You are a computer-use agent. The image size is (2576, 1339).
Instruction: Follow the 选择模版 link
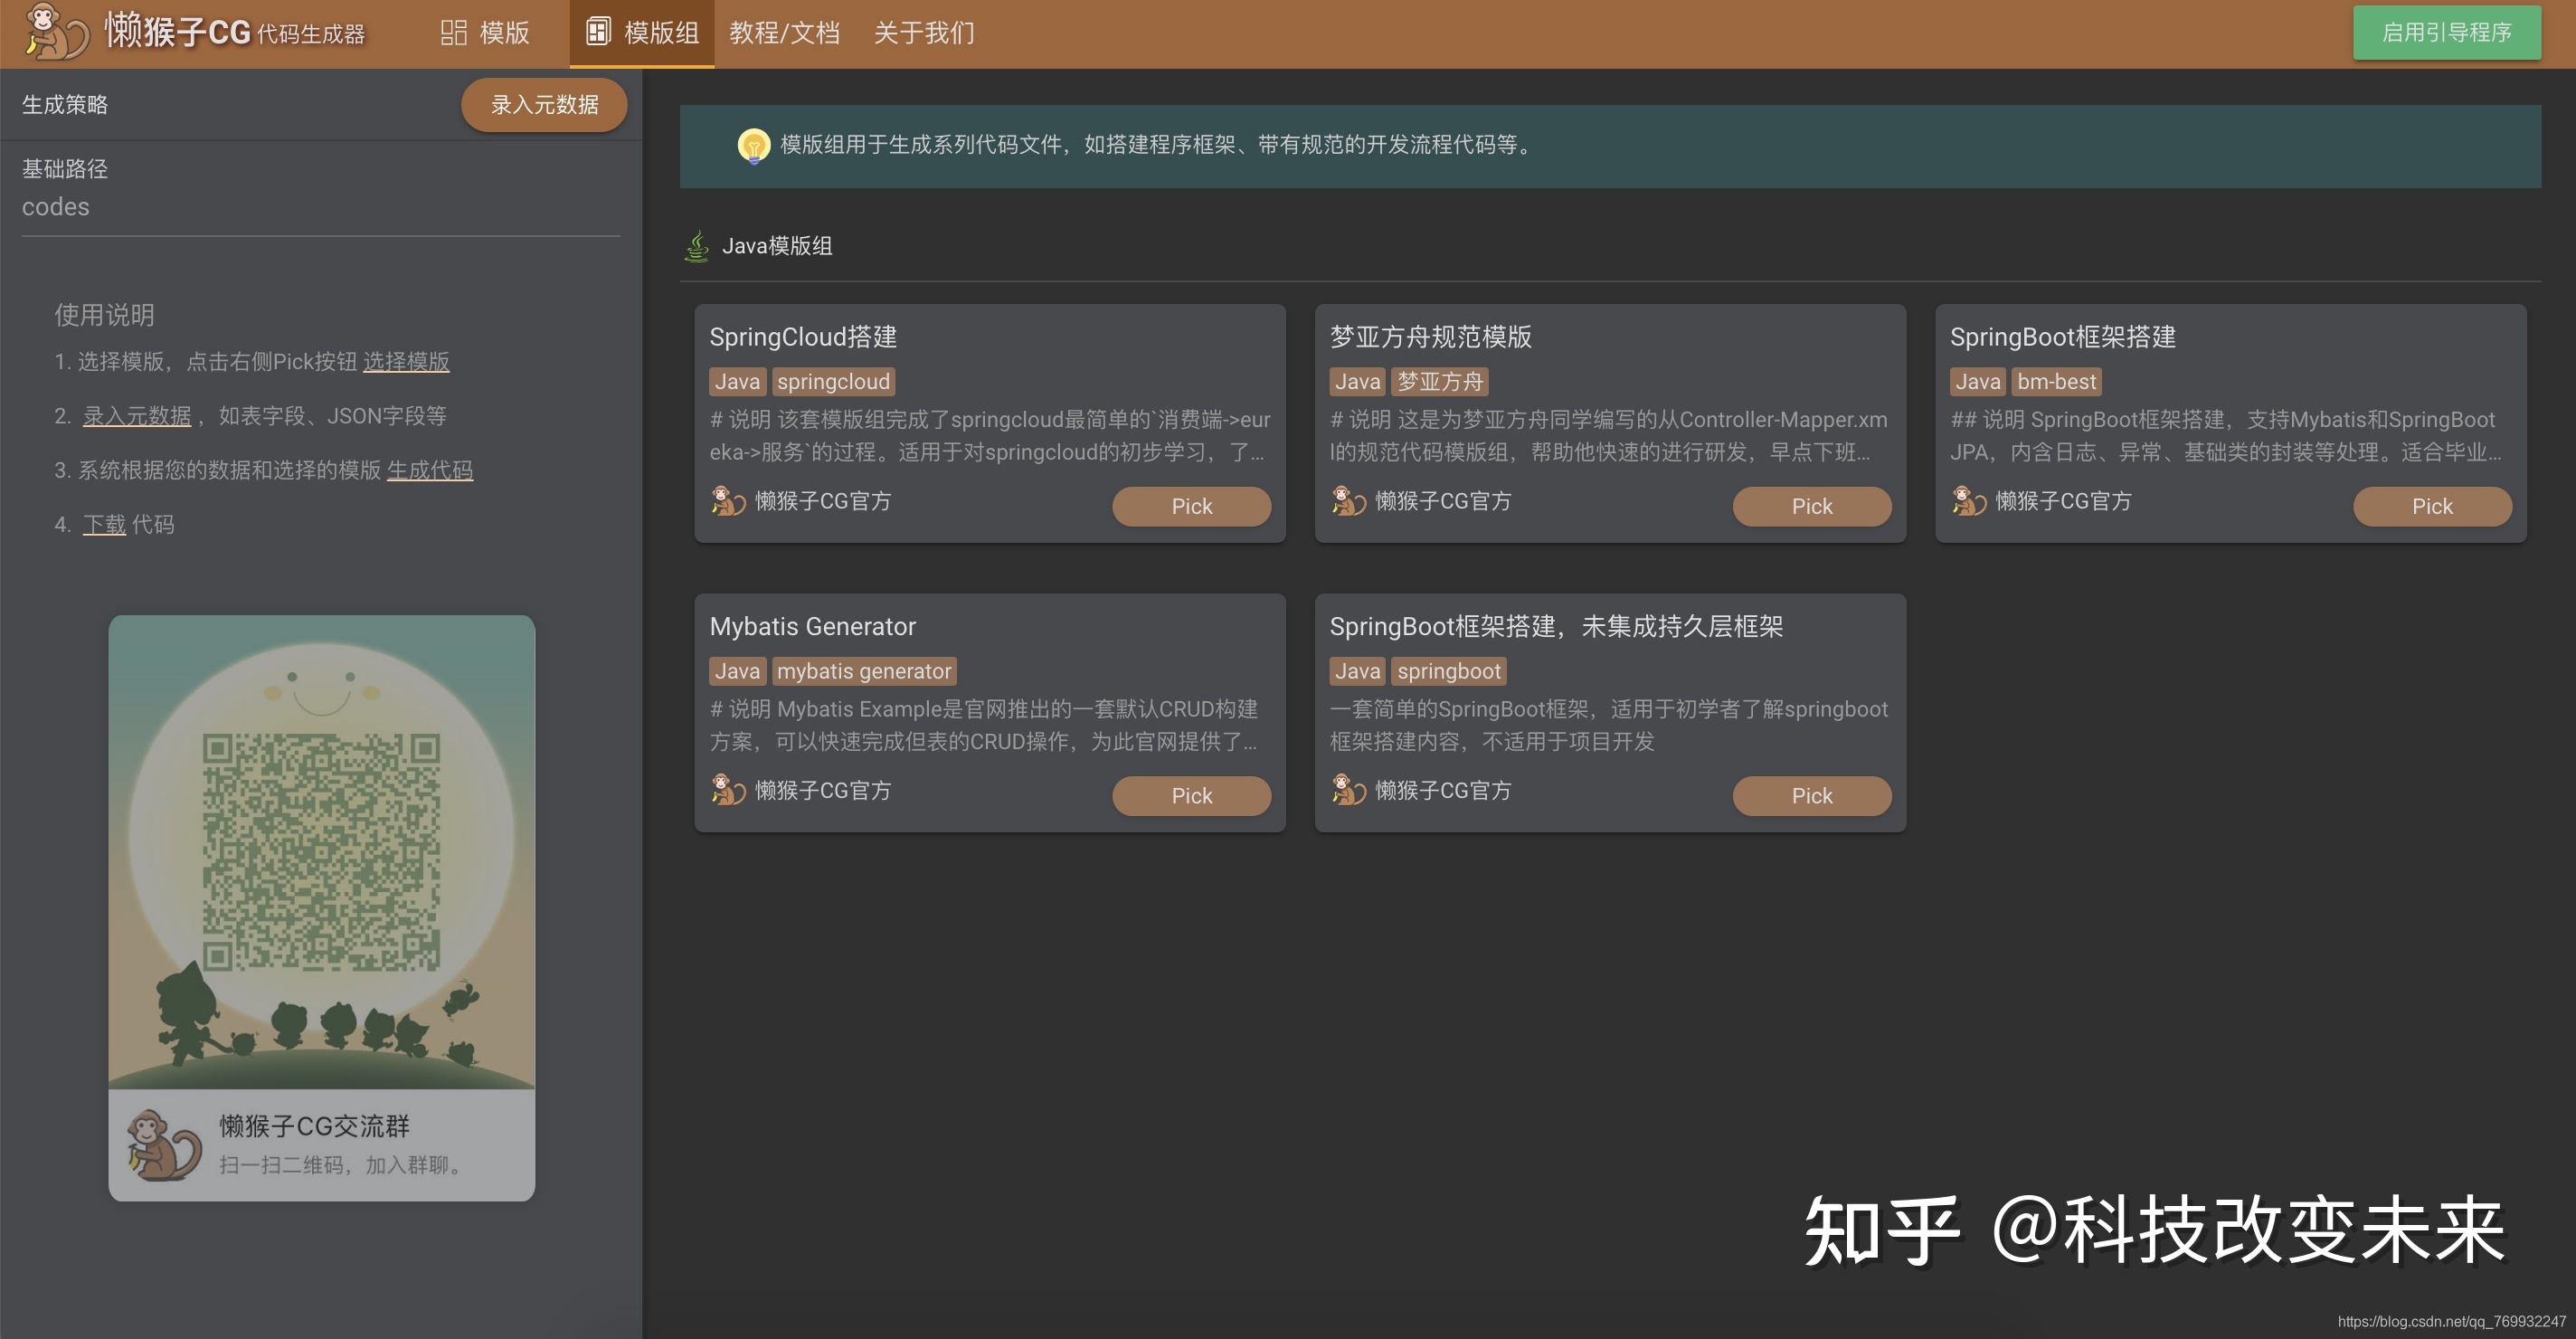(406, 361)
